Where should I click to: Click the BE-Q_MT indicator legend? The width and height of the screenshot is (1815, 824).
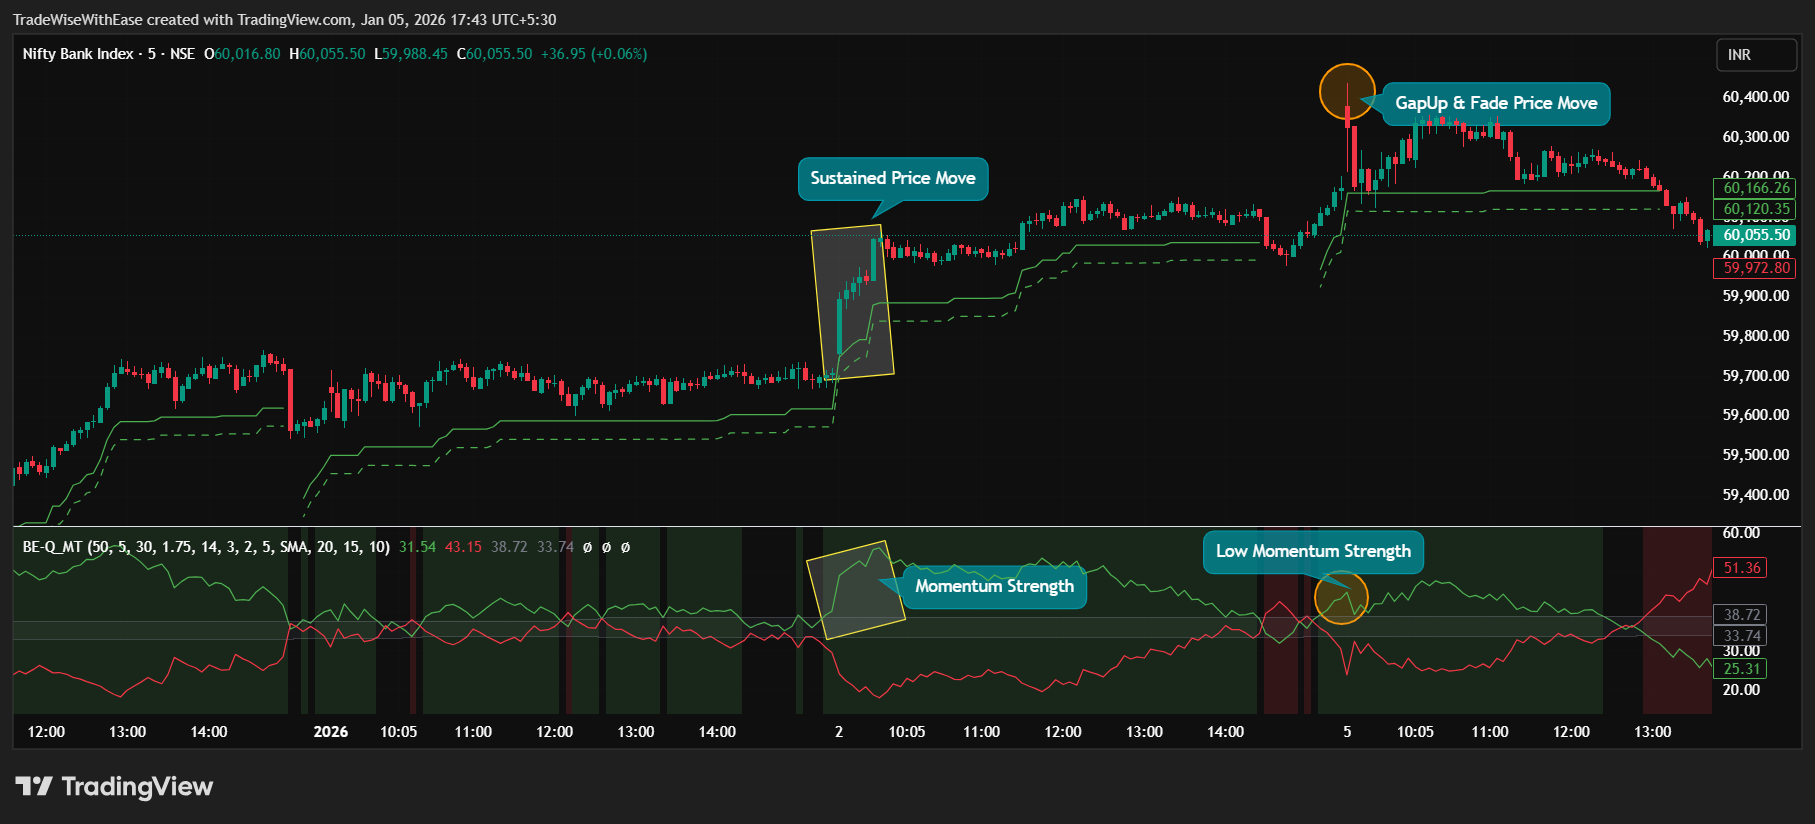pos(206,547)
